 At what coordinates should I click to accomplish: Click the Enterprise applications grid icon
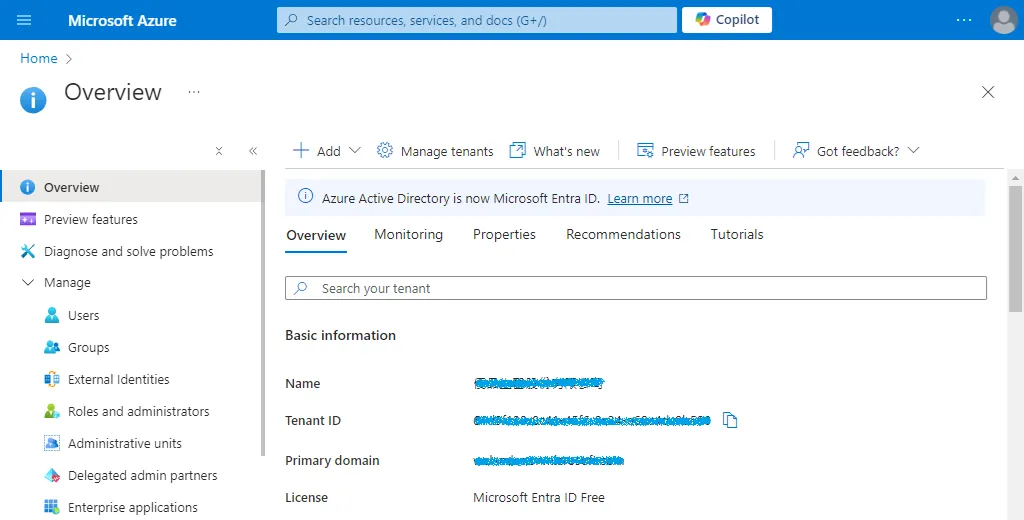[52, 507]
